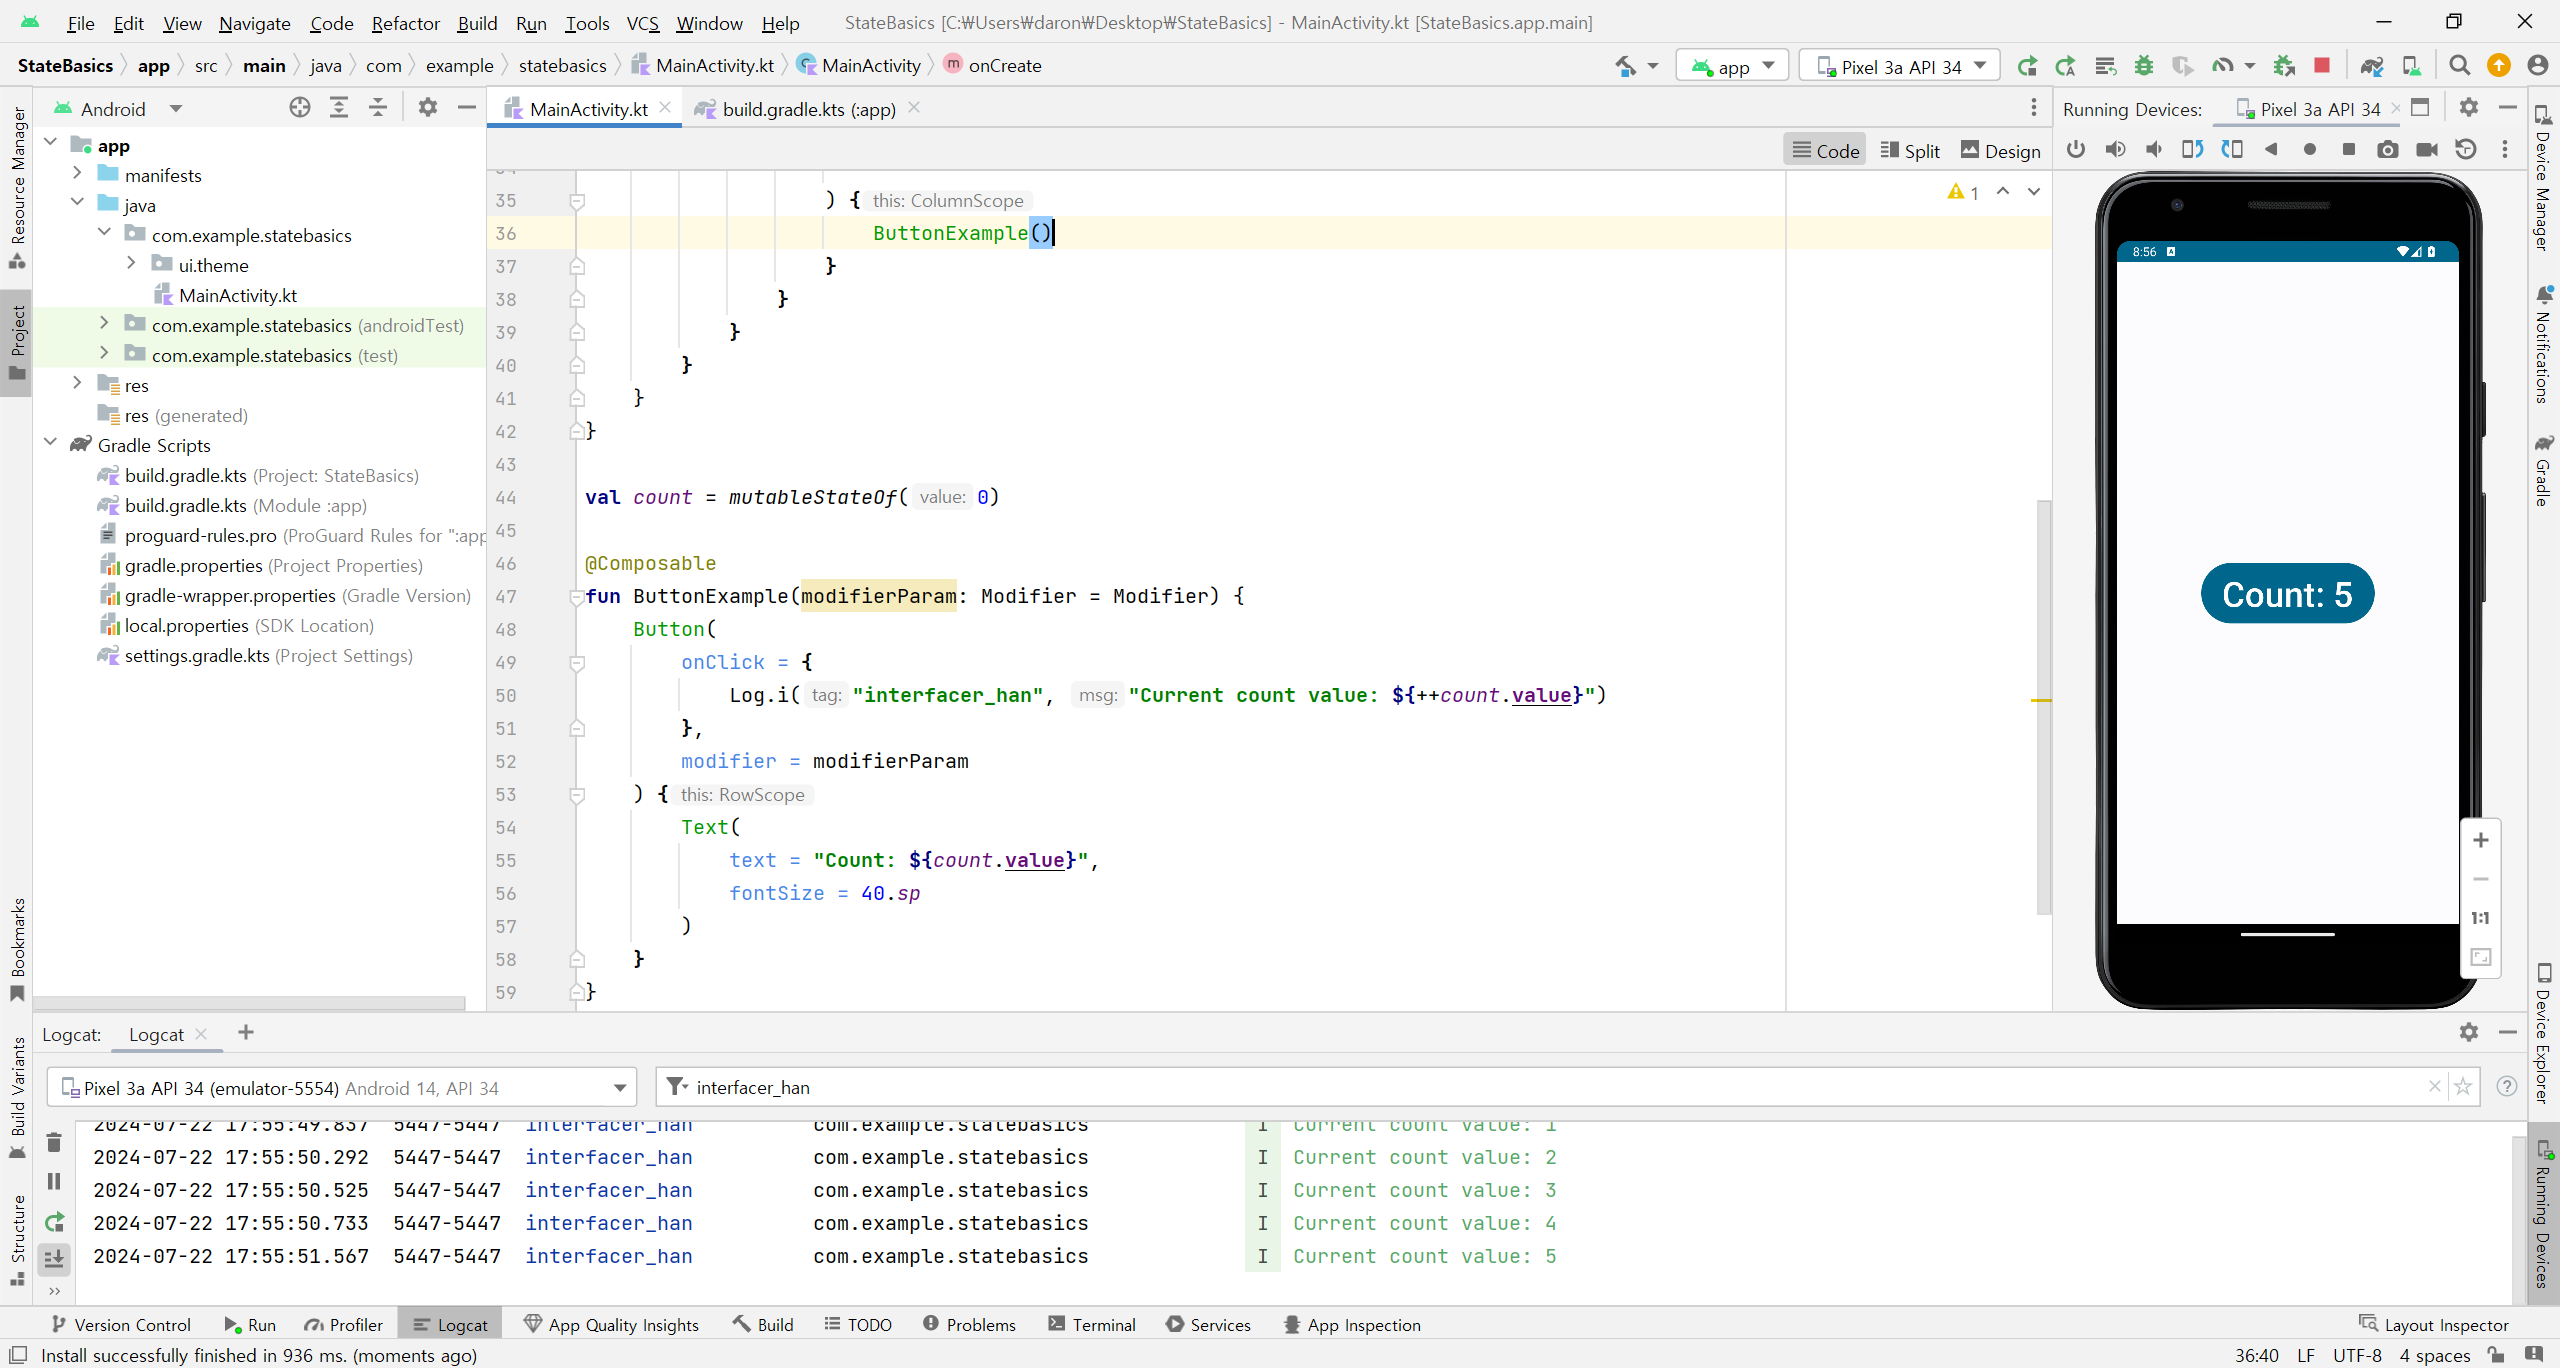Take an emulator screenshot with camera icon
Image resolution: width=2560 pixels, height=1368 pixels.
tap(2387, 150)
